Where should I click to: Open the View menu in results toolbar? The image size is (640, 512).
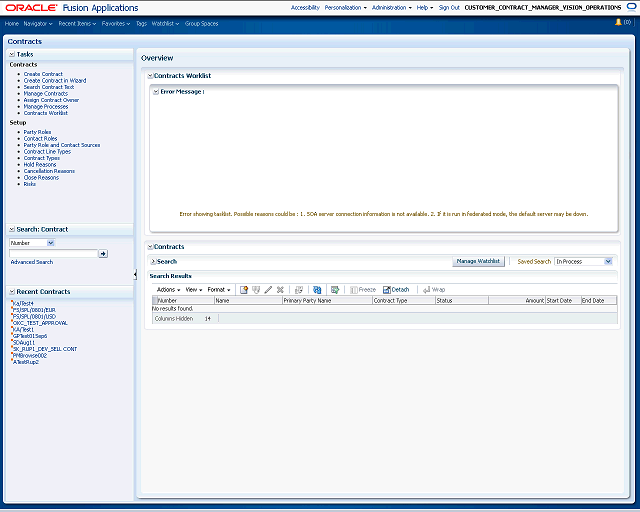[193, 290]
